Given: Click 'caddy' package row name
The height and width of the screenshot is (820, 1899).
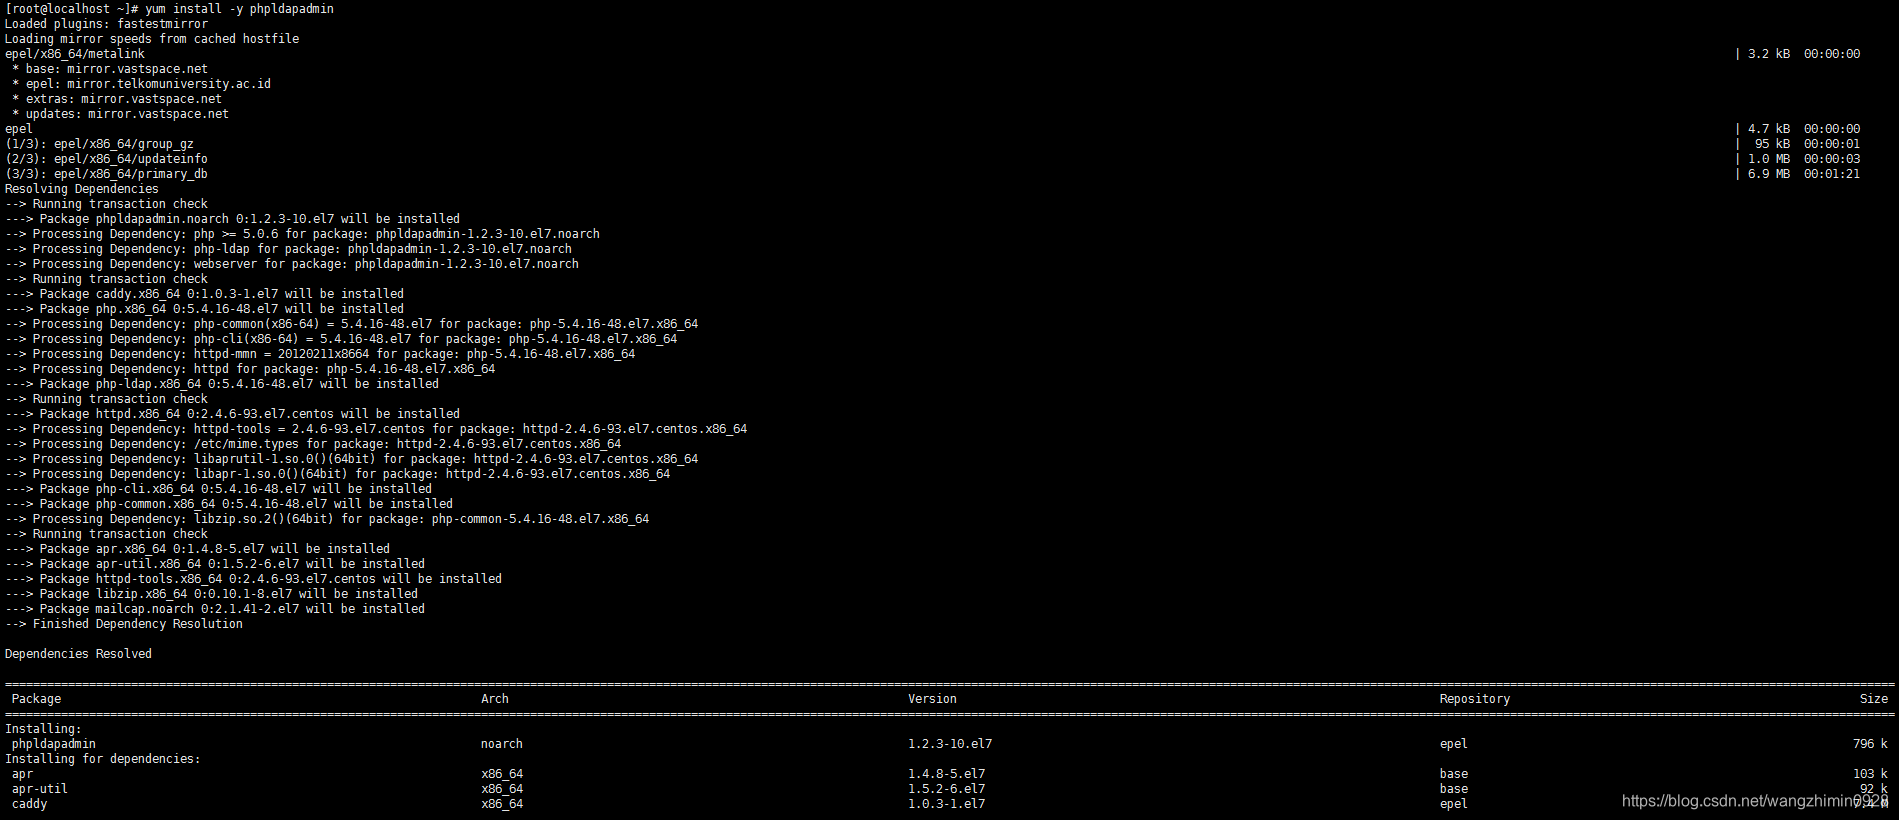Looking at the screenshot, I should (30, 804).
